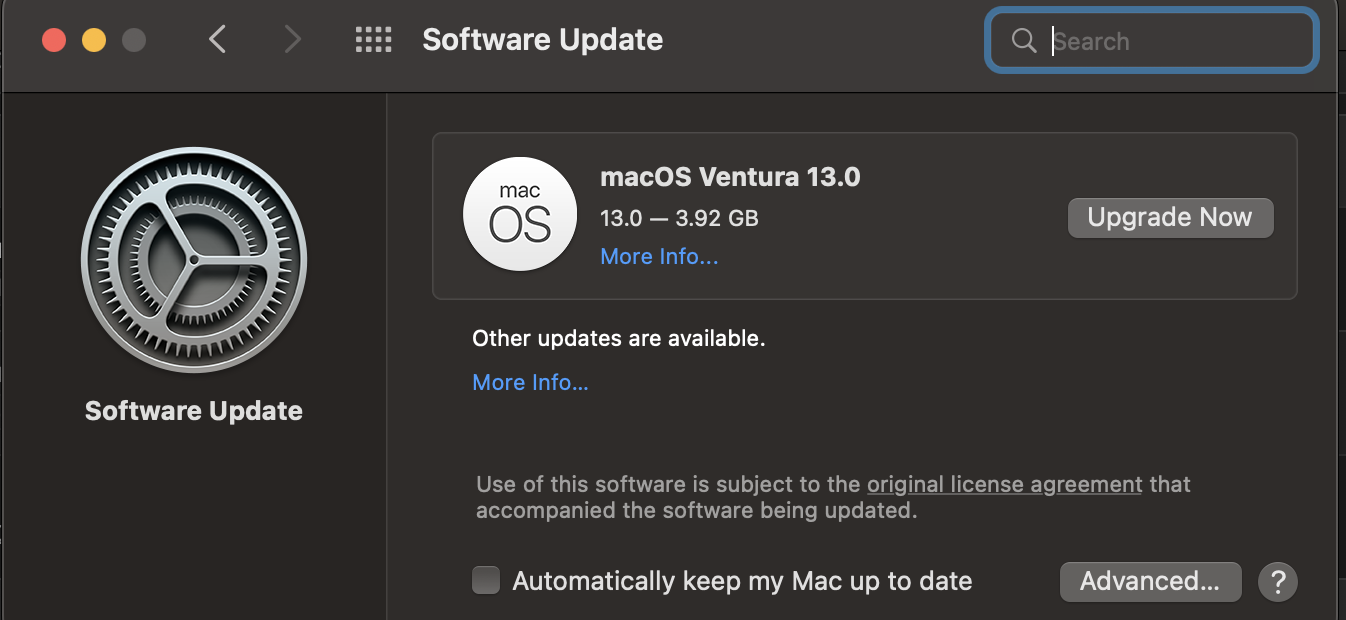Open the Advanced... options

point(1150,581)
